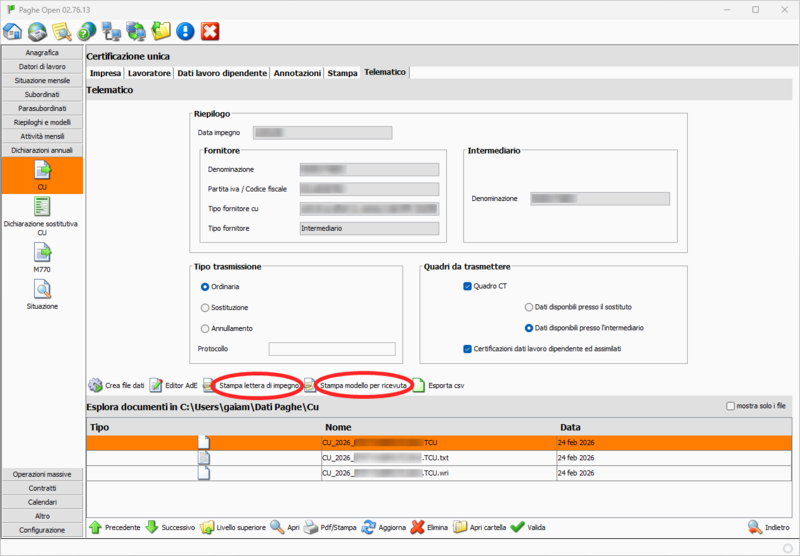Click Stampa lettera di impegno button
The height and width of the screenshot is (556, 800).
[258, 385]
